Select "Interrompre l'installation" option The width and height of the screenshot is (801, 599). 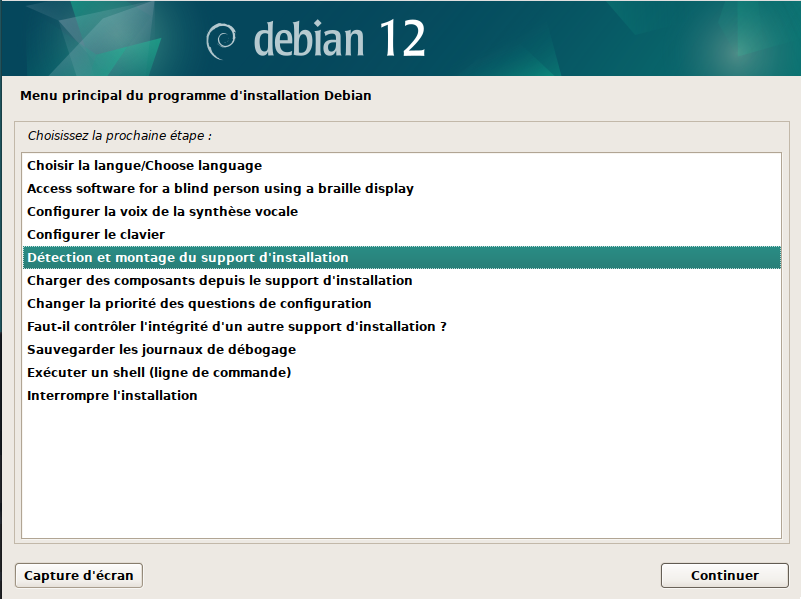[x=402, y=395]
